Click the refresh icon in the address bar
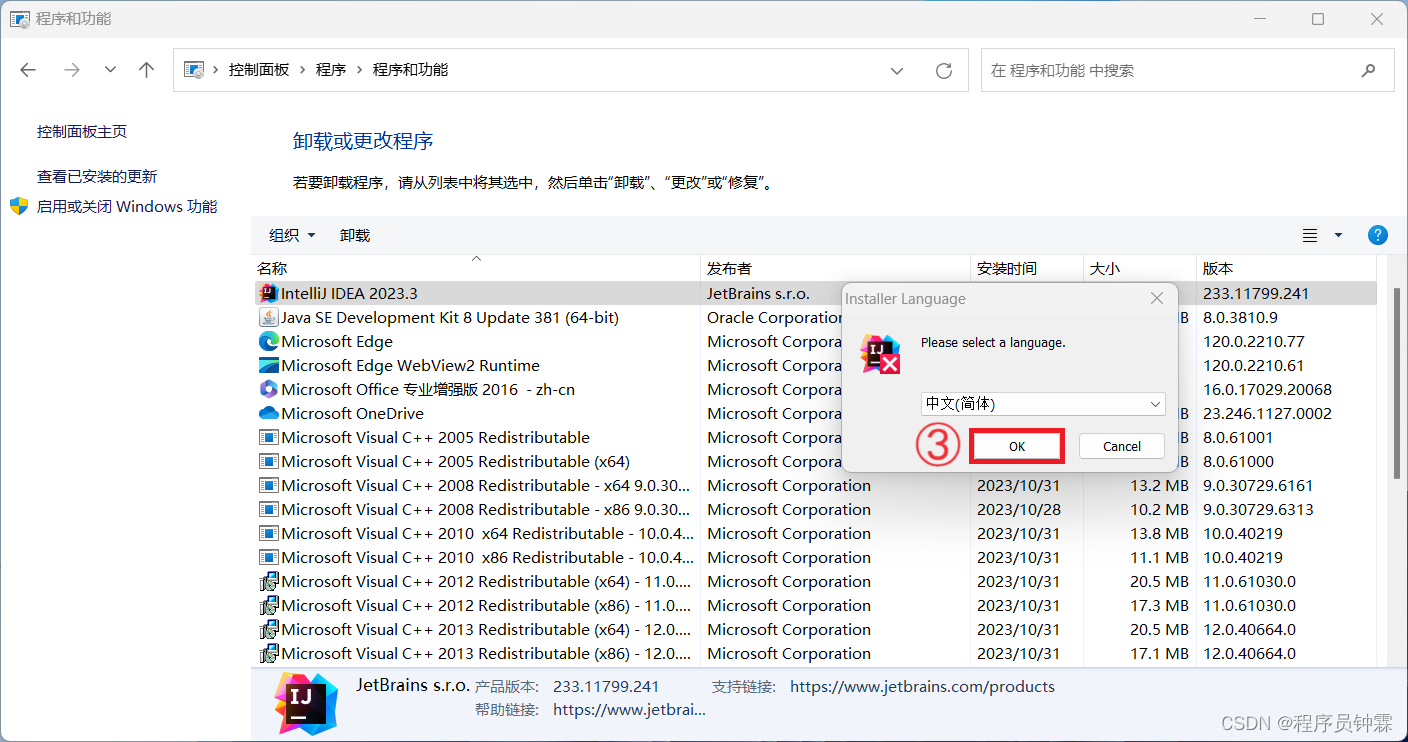The height and width of the screenshot is (742, 1408). pyautogui.click(x=943, y=71)
